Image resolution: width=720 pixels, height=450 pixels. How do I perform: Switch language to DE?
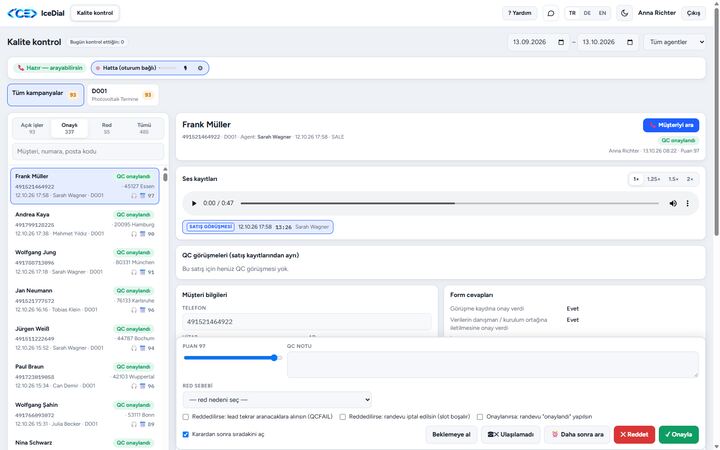coord(587,13)
